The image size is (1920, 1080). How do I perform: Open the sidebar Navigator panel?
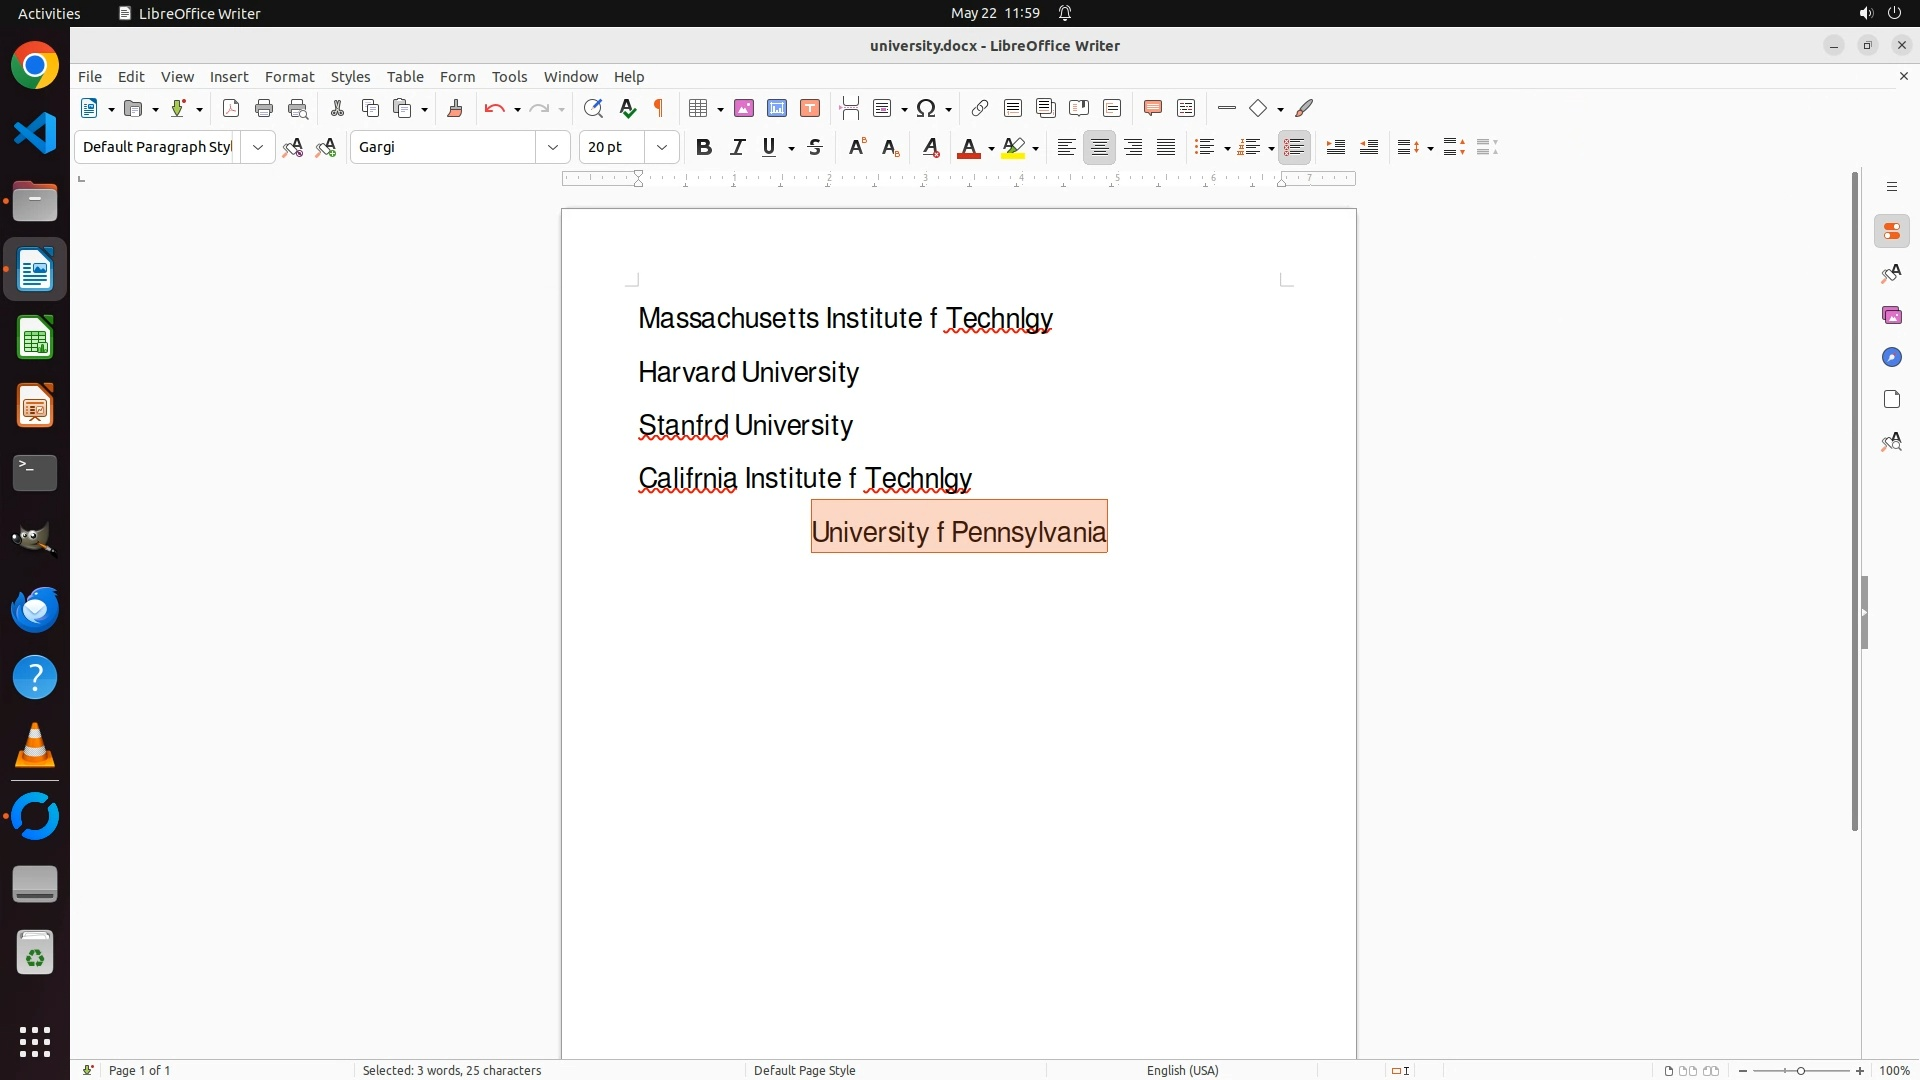1891,358
